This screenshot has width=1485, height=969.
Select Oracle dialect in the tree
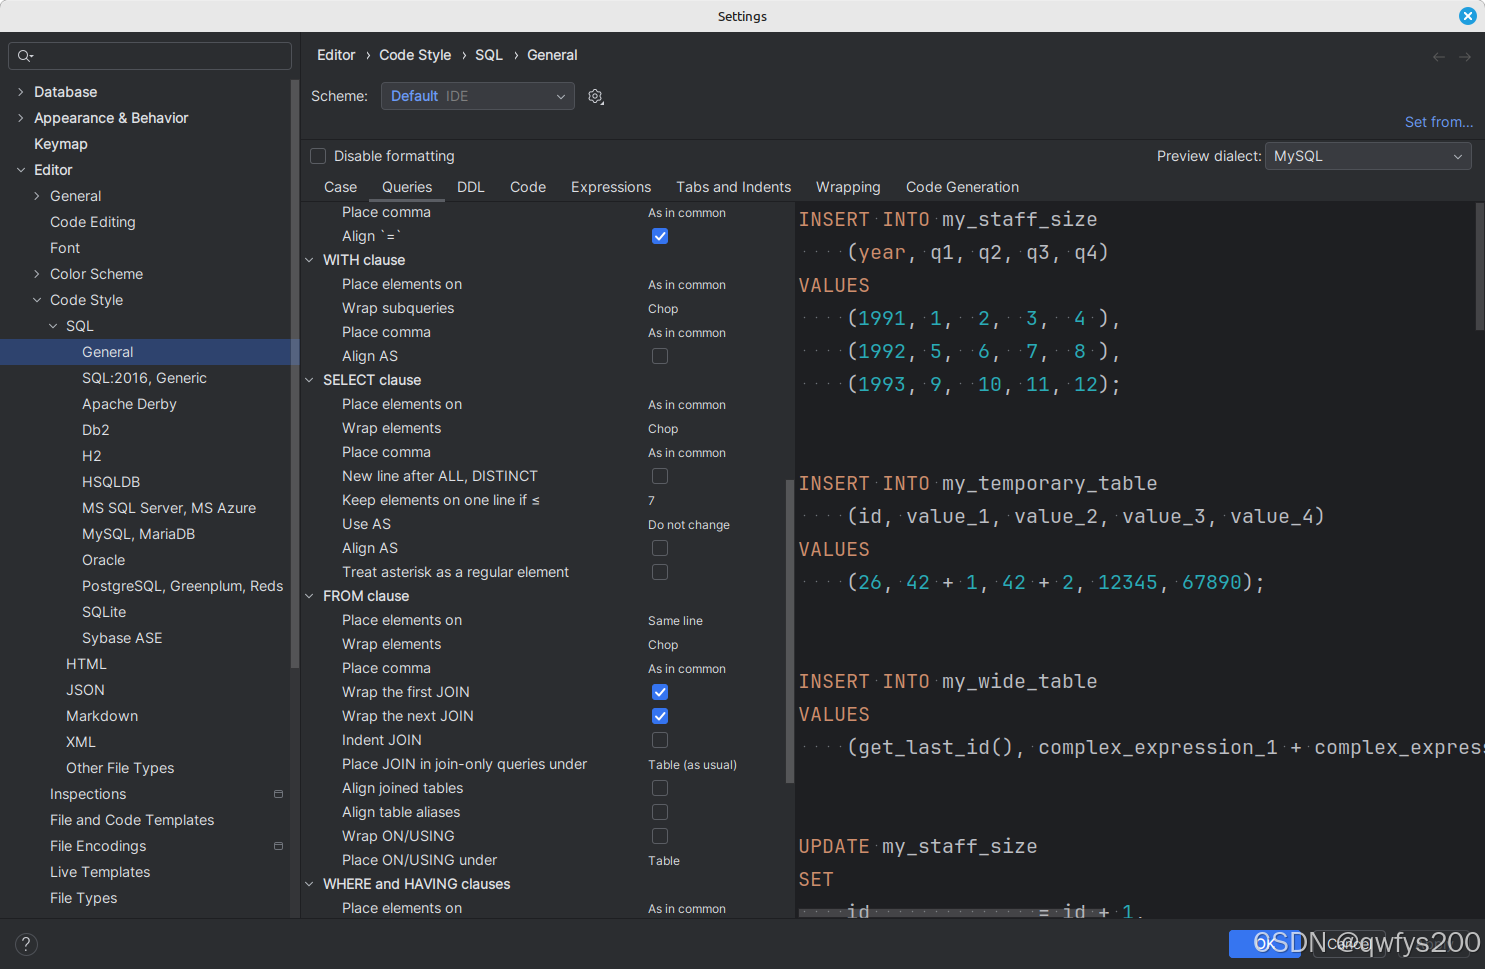point(103,560)
